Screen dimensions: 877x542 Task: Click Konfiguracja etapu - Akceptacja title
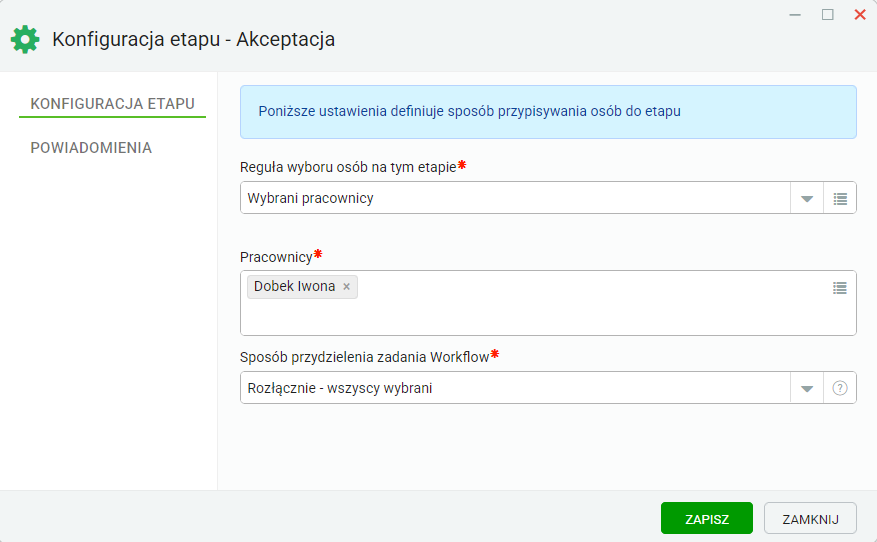click(194, 40)
